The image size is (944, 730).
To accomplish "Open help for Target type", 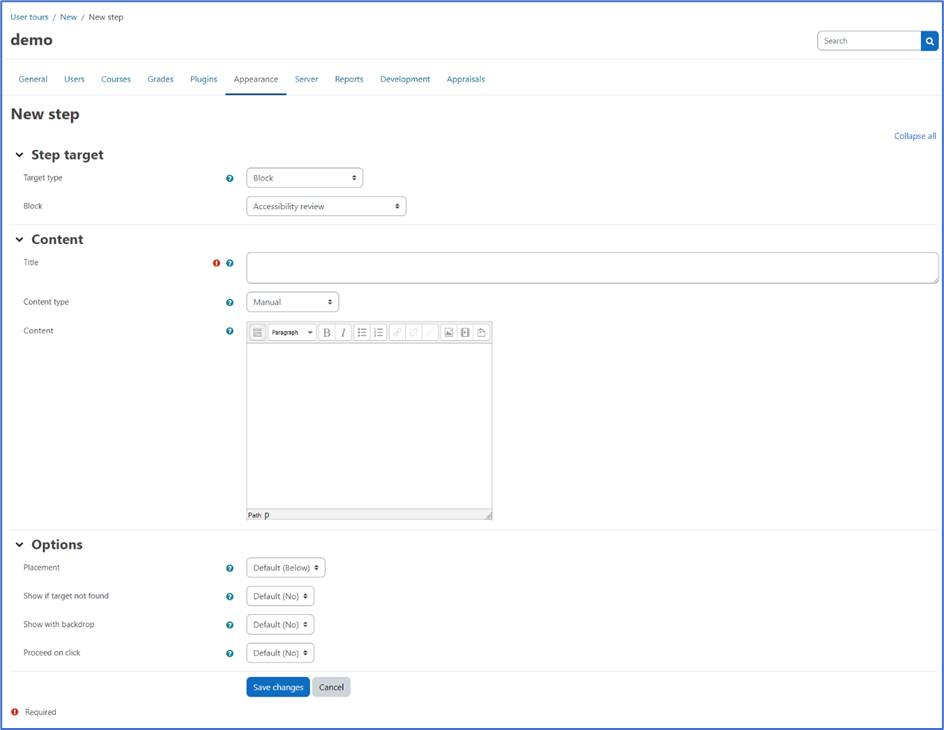I will 229,178.
